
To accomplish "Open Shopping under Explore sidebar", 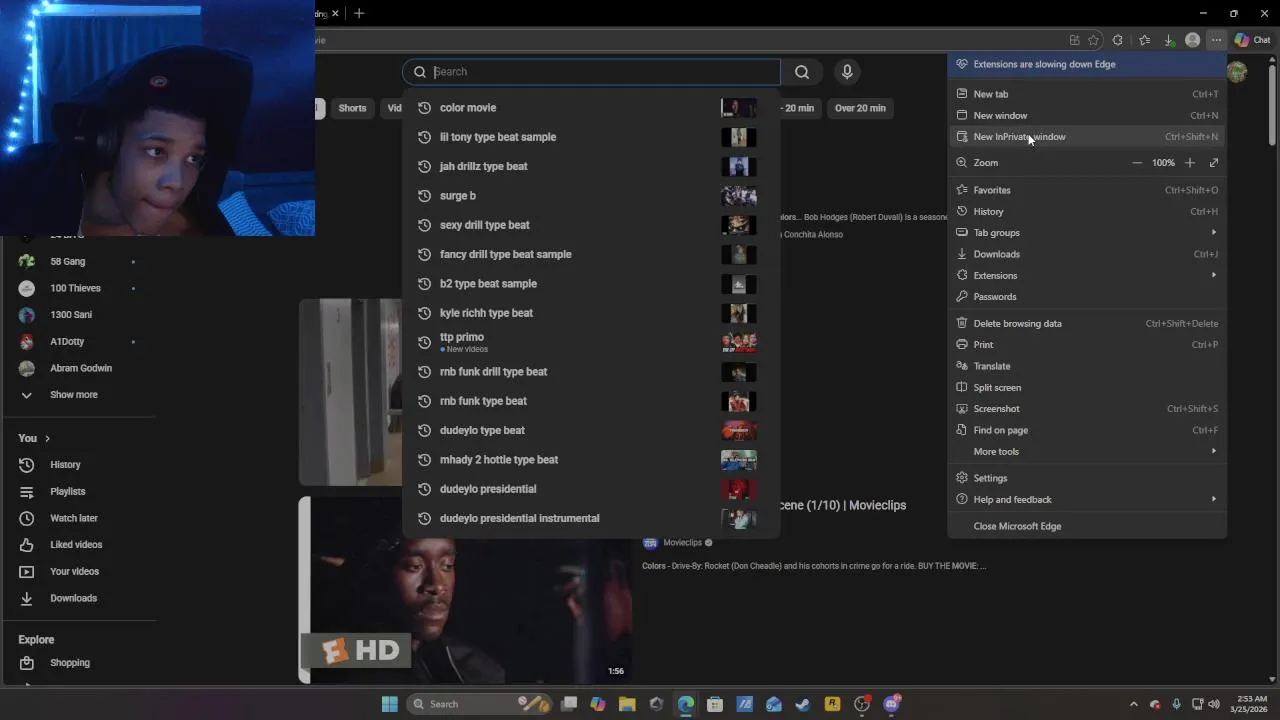I will click(x=78, y=663).
